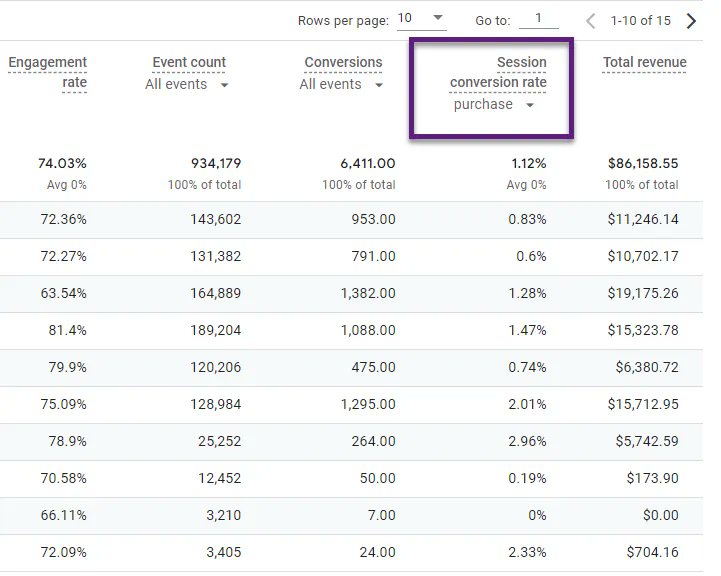The width and height of the screenshot is (721, 576).
Task: Select event count cell 25,252
Action: [219, 441]
